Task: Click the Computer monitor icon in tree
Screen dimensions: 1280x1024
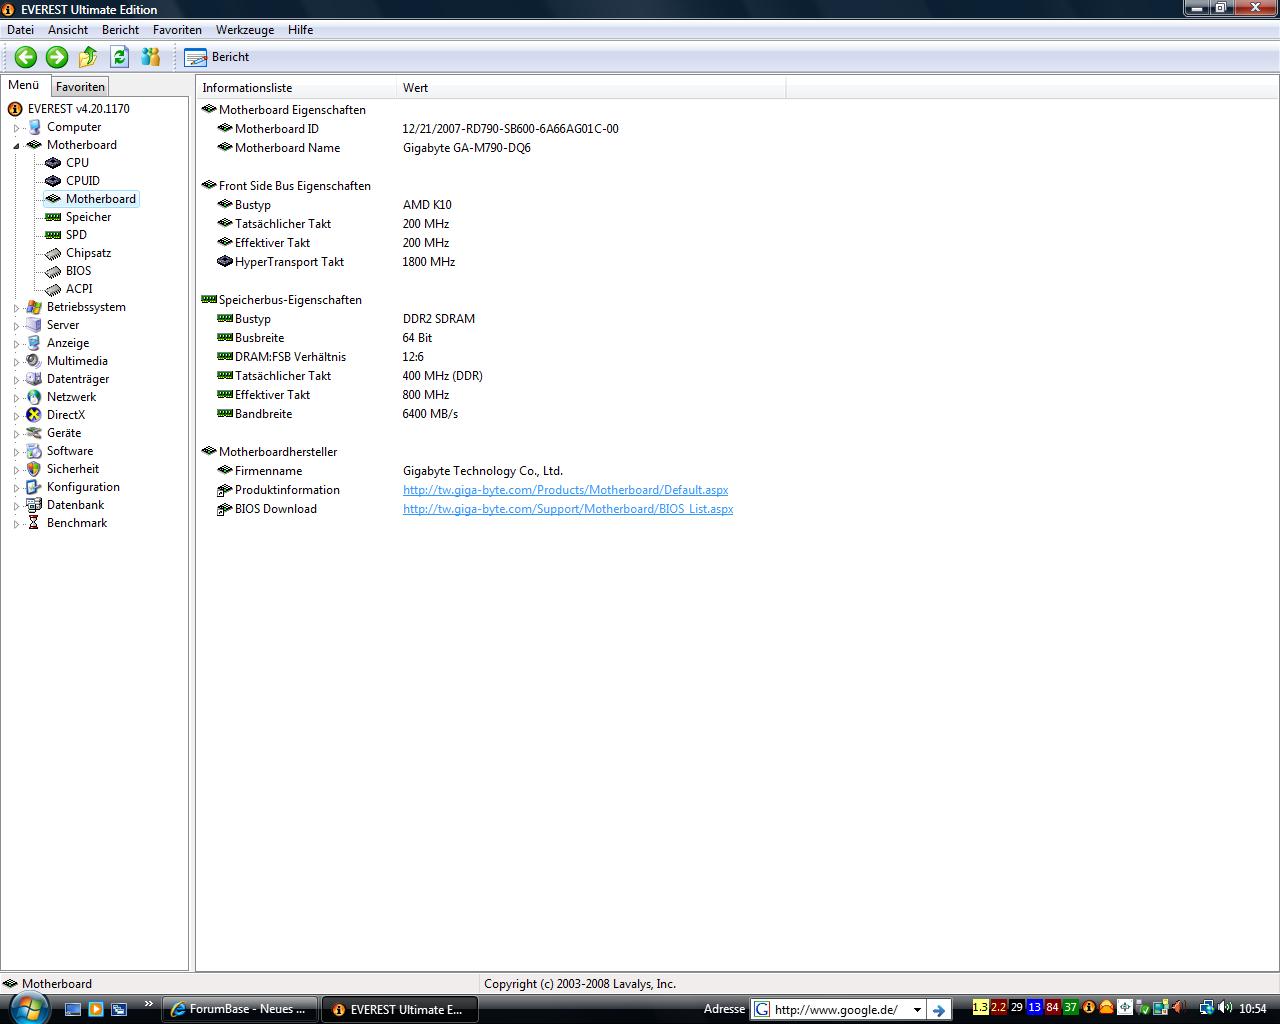Action: point(34,127)
